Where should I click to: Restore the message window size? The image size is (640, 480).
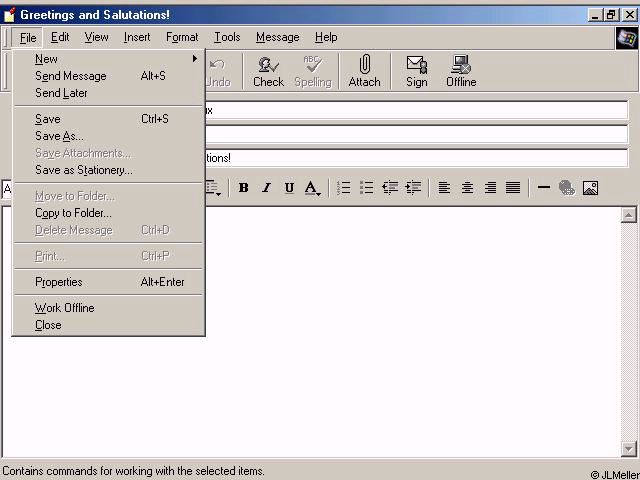pyautogui.click(x=611, y=15)
